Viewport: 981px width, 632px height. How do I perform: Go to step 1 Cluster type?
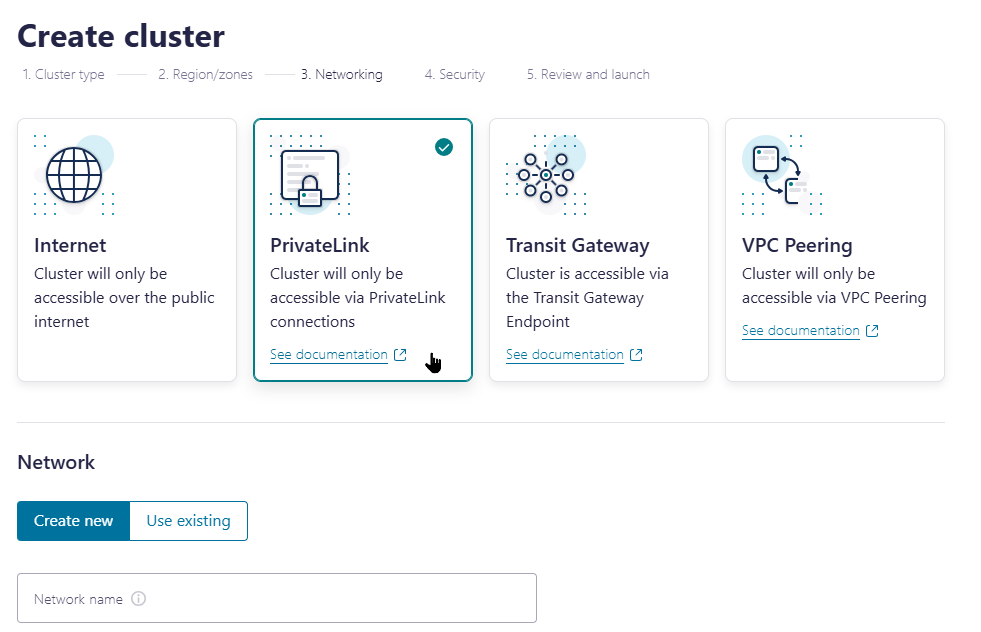[x=64, y=74]
